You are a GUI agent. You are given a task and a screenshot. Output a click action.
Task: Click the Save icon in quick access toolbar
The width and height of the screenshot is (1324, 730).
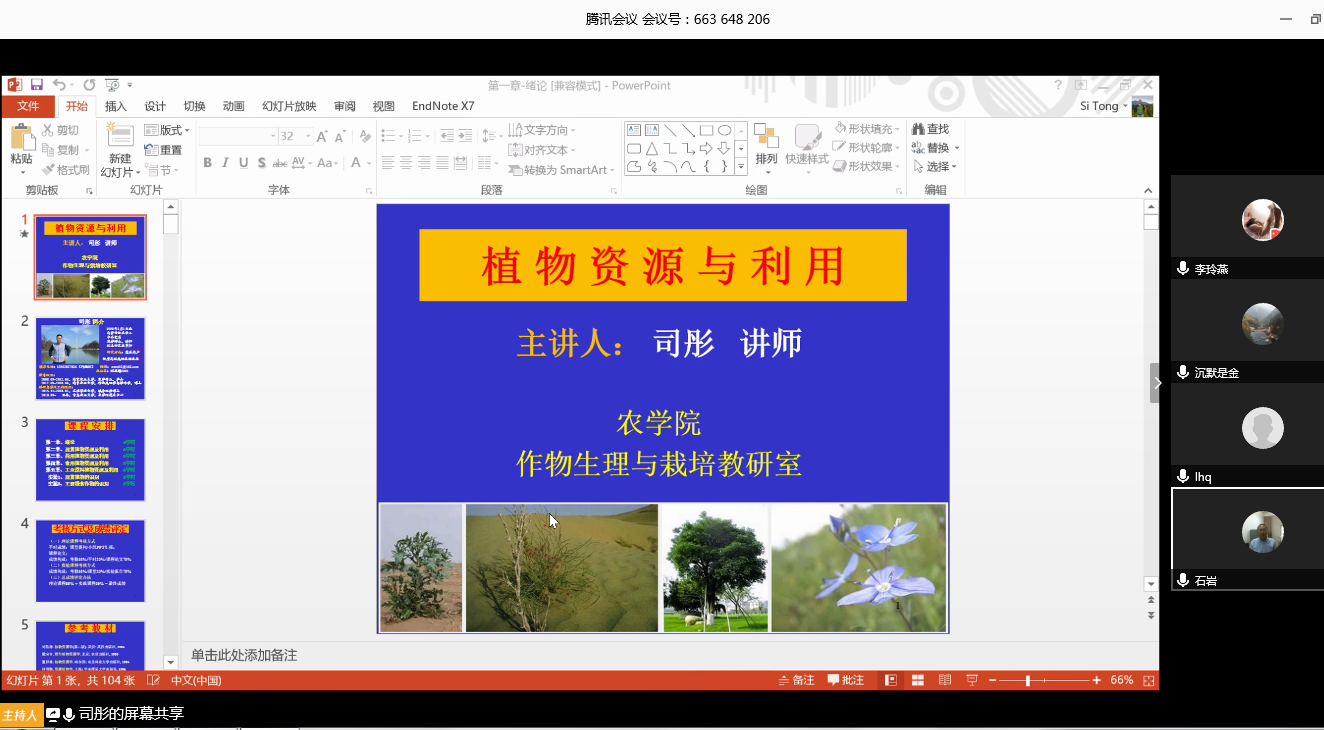pos(37,85)
